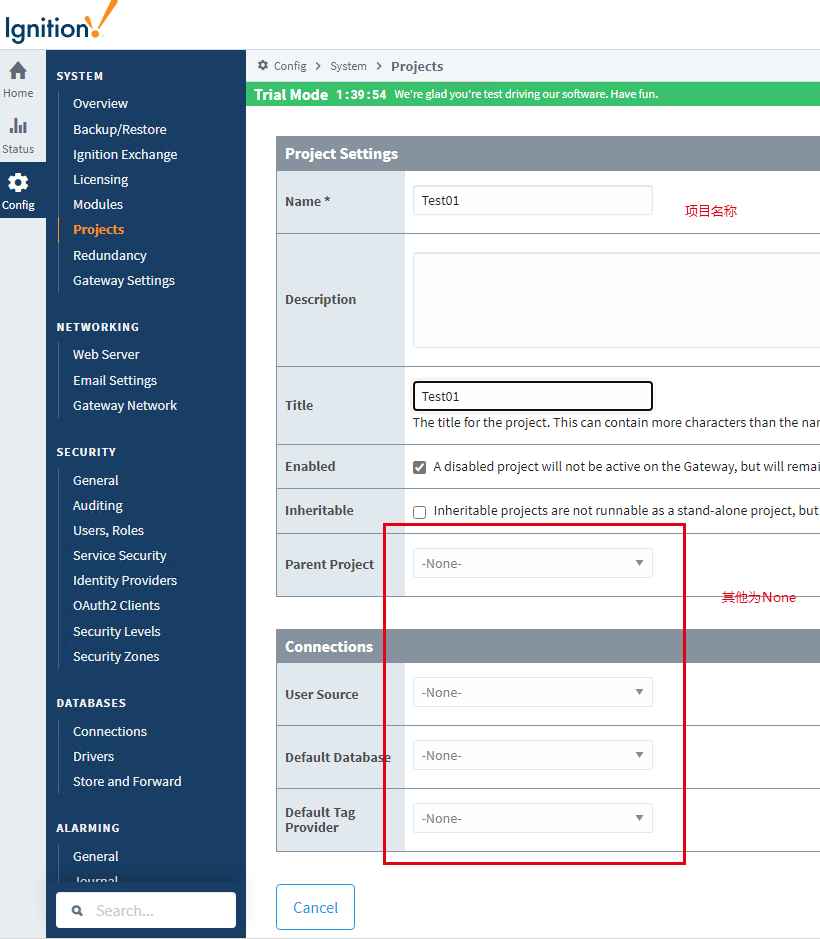820x939 pixels.
Task: Click the Name field containing Test01
Action: (x=532, y=200)
